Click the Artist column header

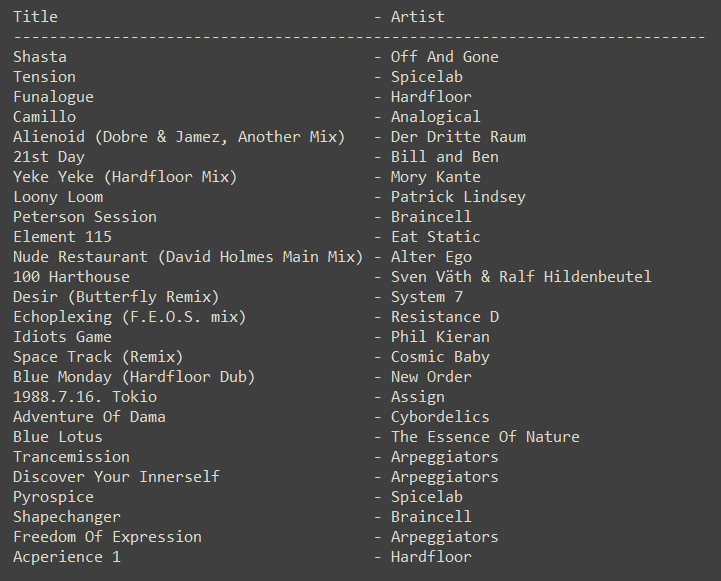pyautogui.click(x=417, y=17)
